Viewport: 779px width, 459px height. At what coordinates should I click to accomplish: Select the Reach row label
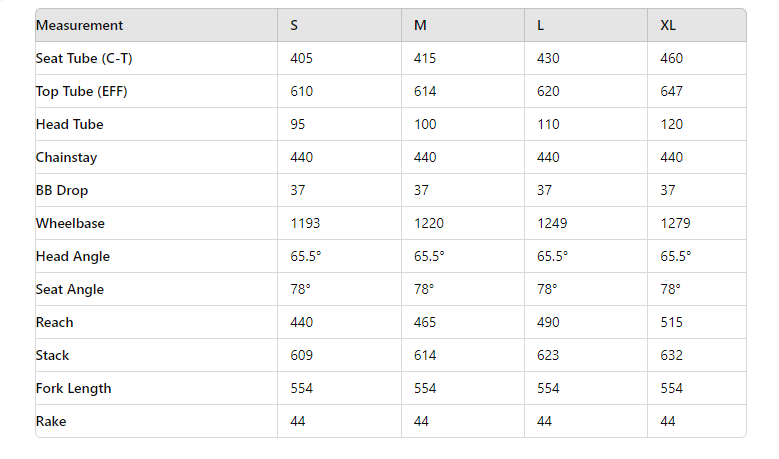pos(55,323)
